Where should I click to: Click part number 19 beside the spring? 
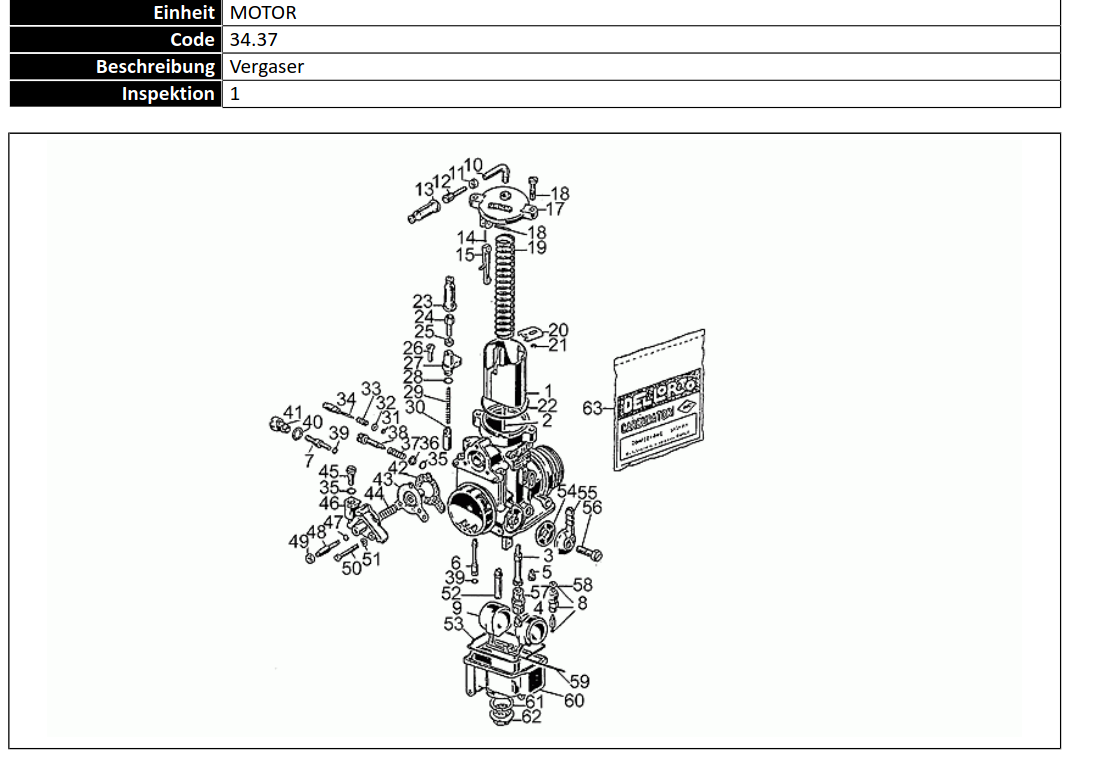click(x=537, y=248)
